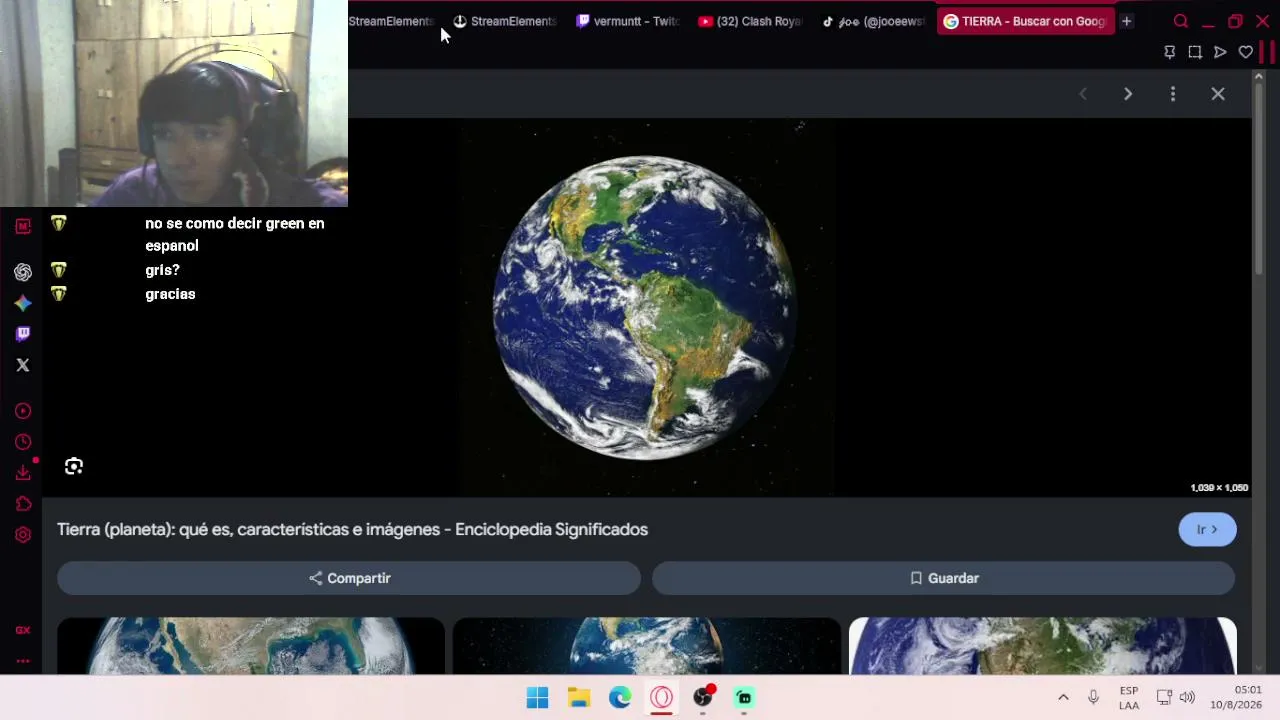Select the TIERRA Google search tab
The height and width of the screenshot is (720, 1280).
coord(1025,21)
